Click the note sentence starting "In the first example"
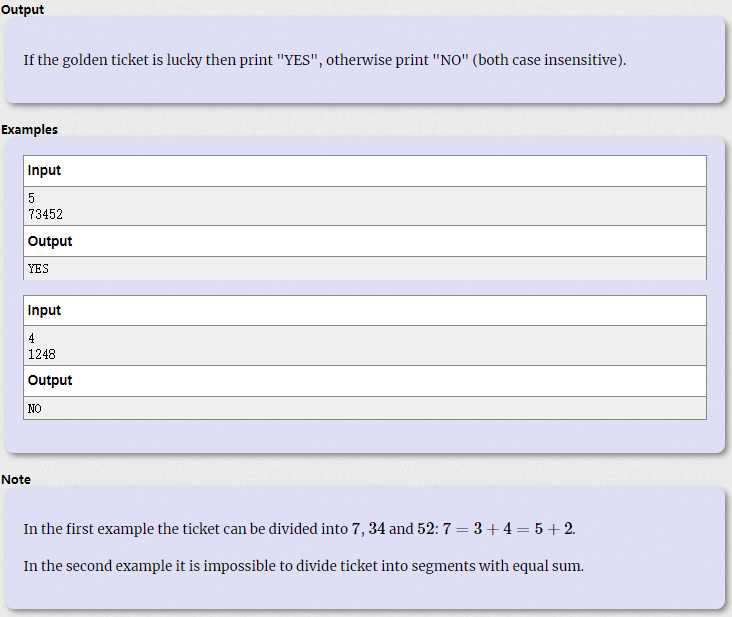Viewport: 732px width, 617px height. pyautogui.click(x=185, y=529)
